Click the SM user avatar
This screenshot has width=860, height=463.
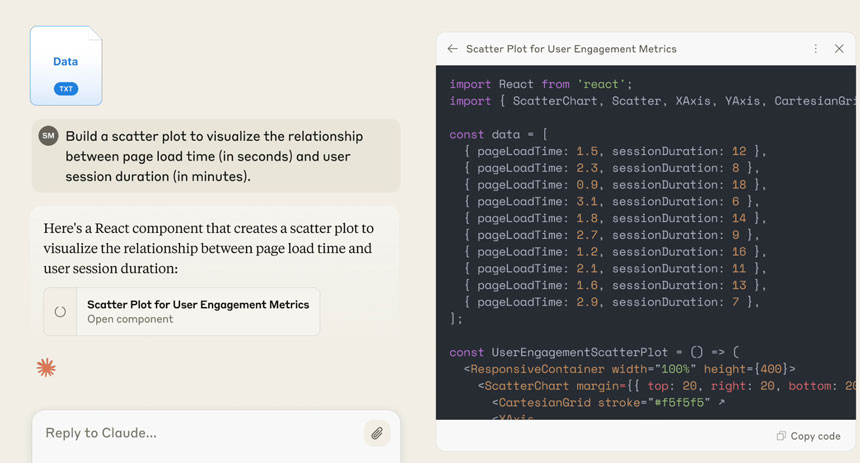click(48, 136)
